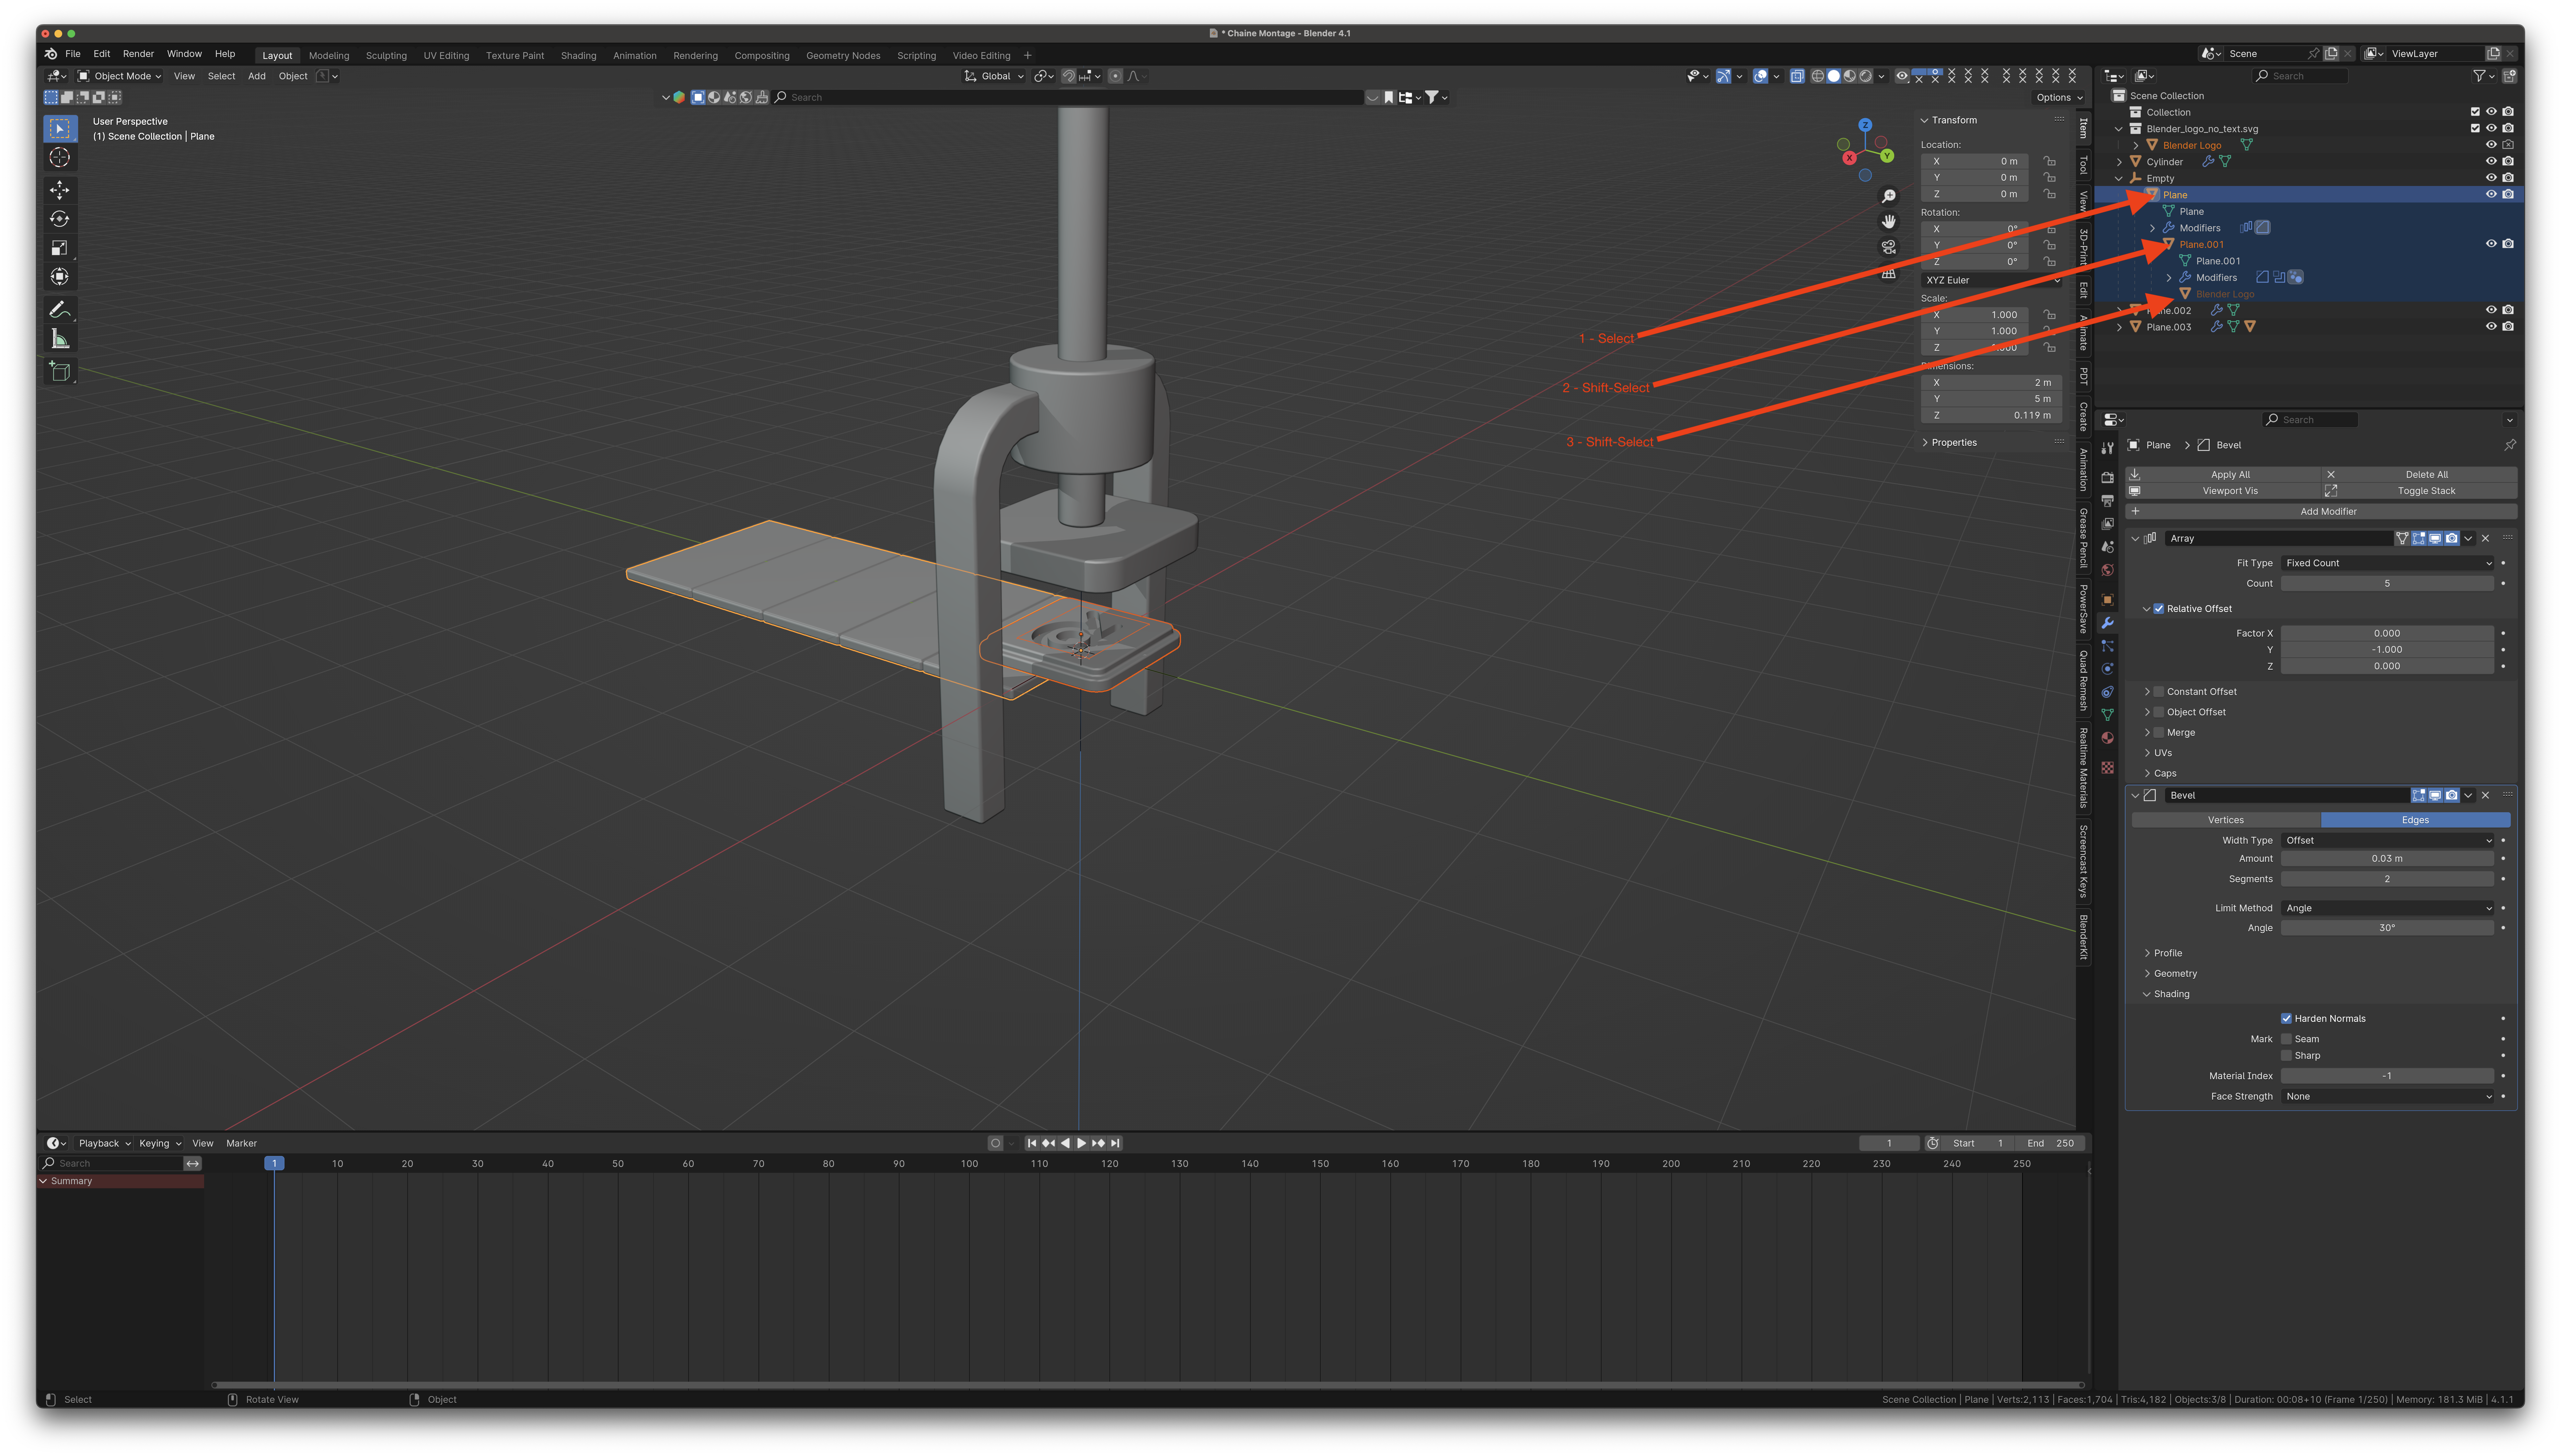Switch to the Modeling workspace tab

point(329,56)
